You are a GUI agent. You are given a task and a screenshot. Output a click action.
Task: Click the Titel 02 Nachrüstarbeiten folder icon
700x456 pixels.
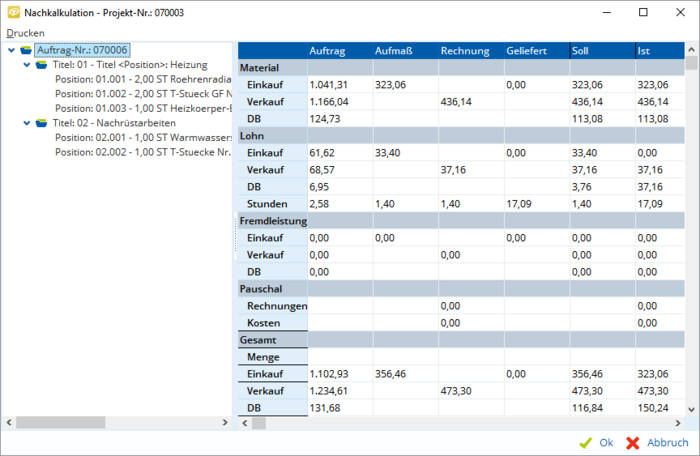pyautogui.click(x=41, y=123)
